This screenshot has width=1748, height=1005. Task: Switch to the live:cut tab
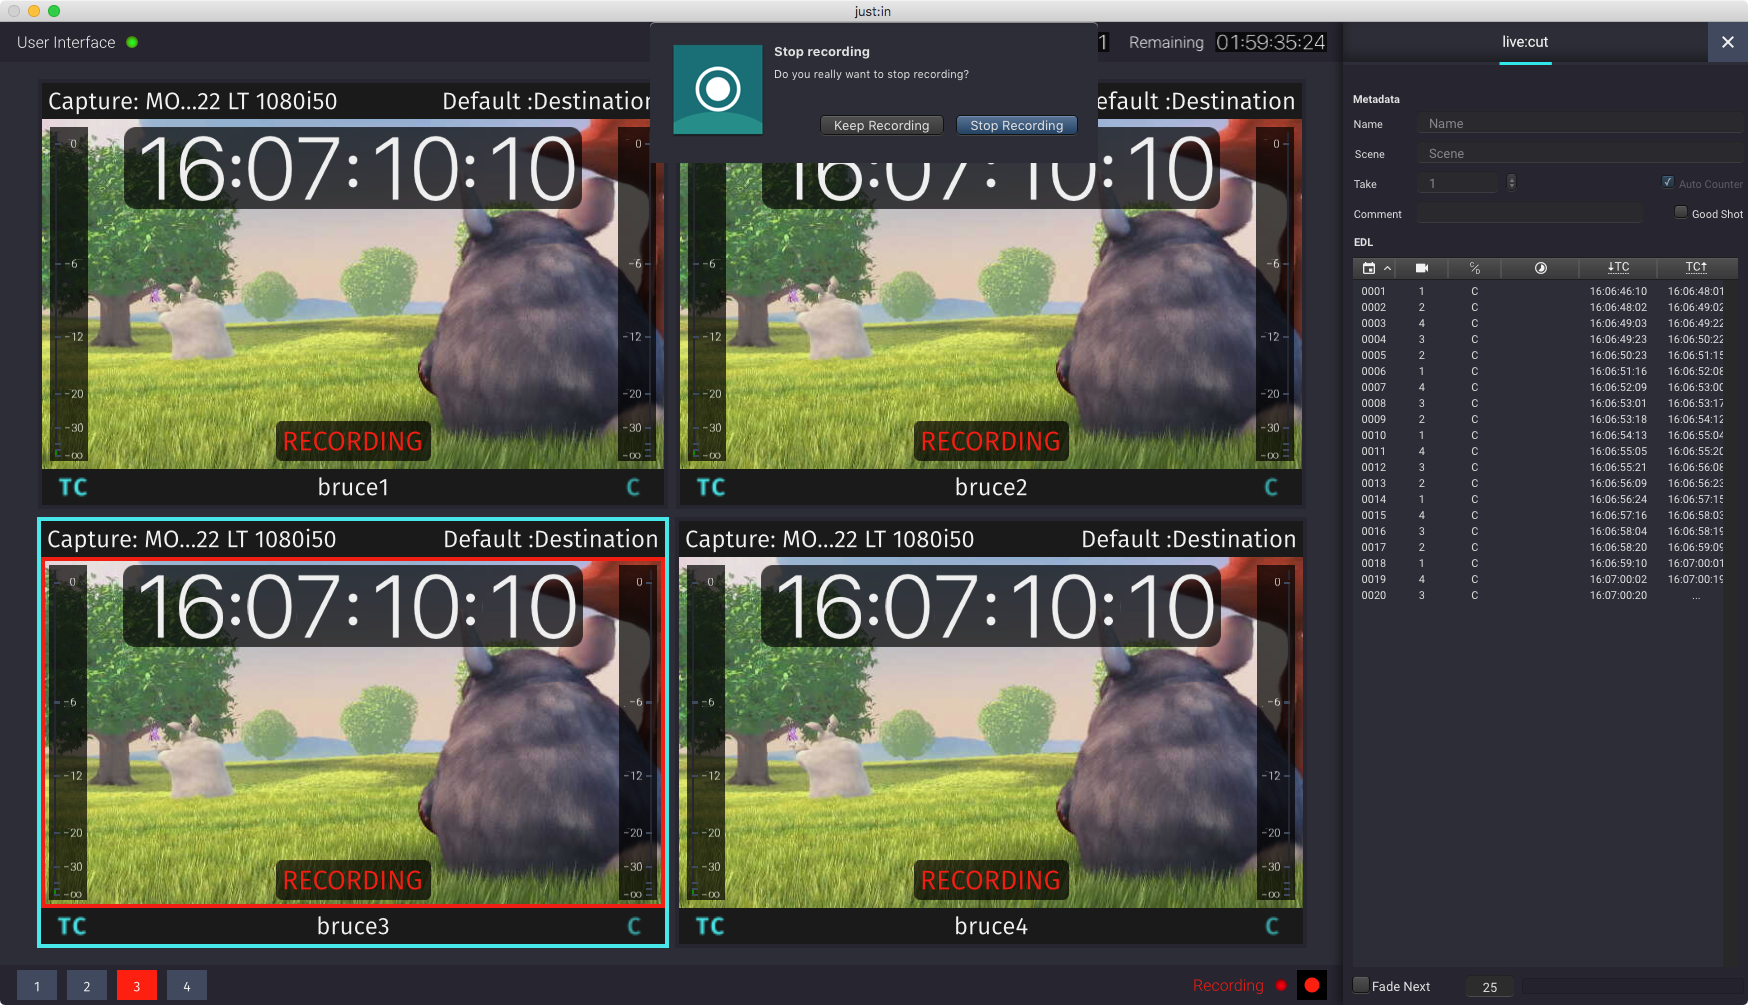[x=1525, y=42]
